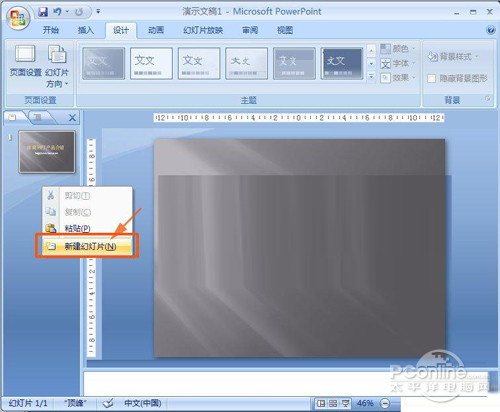Choose 粘贴(P) in context menu
The height and width of the screenshot is (412, 500).
(x=87, y=228)
